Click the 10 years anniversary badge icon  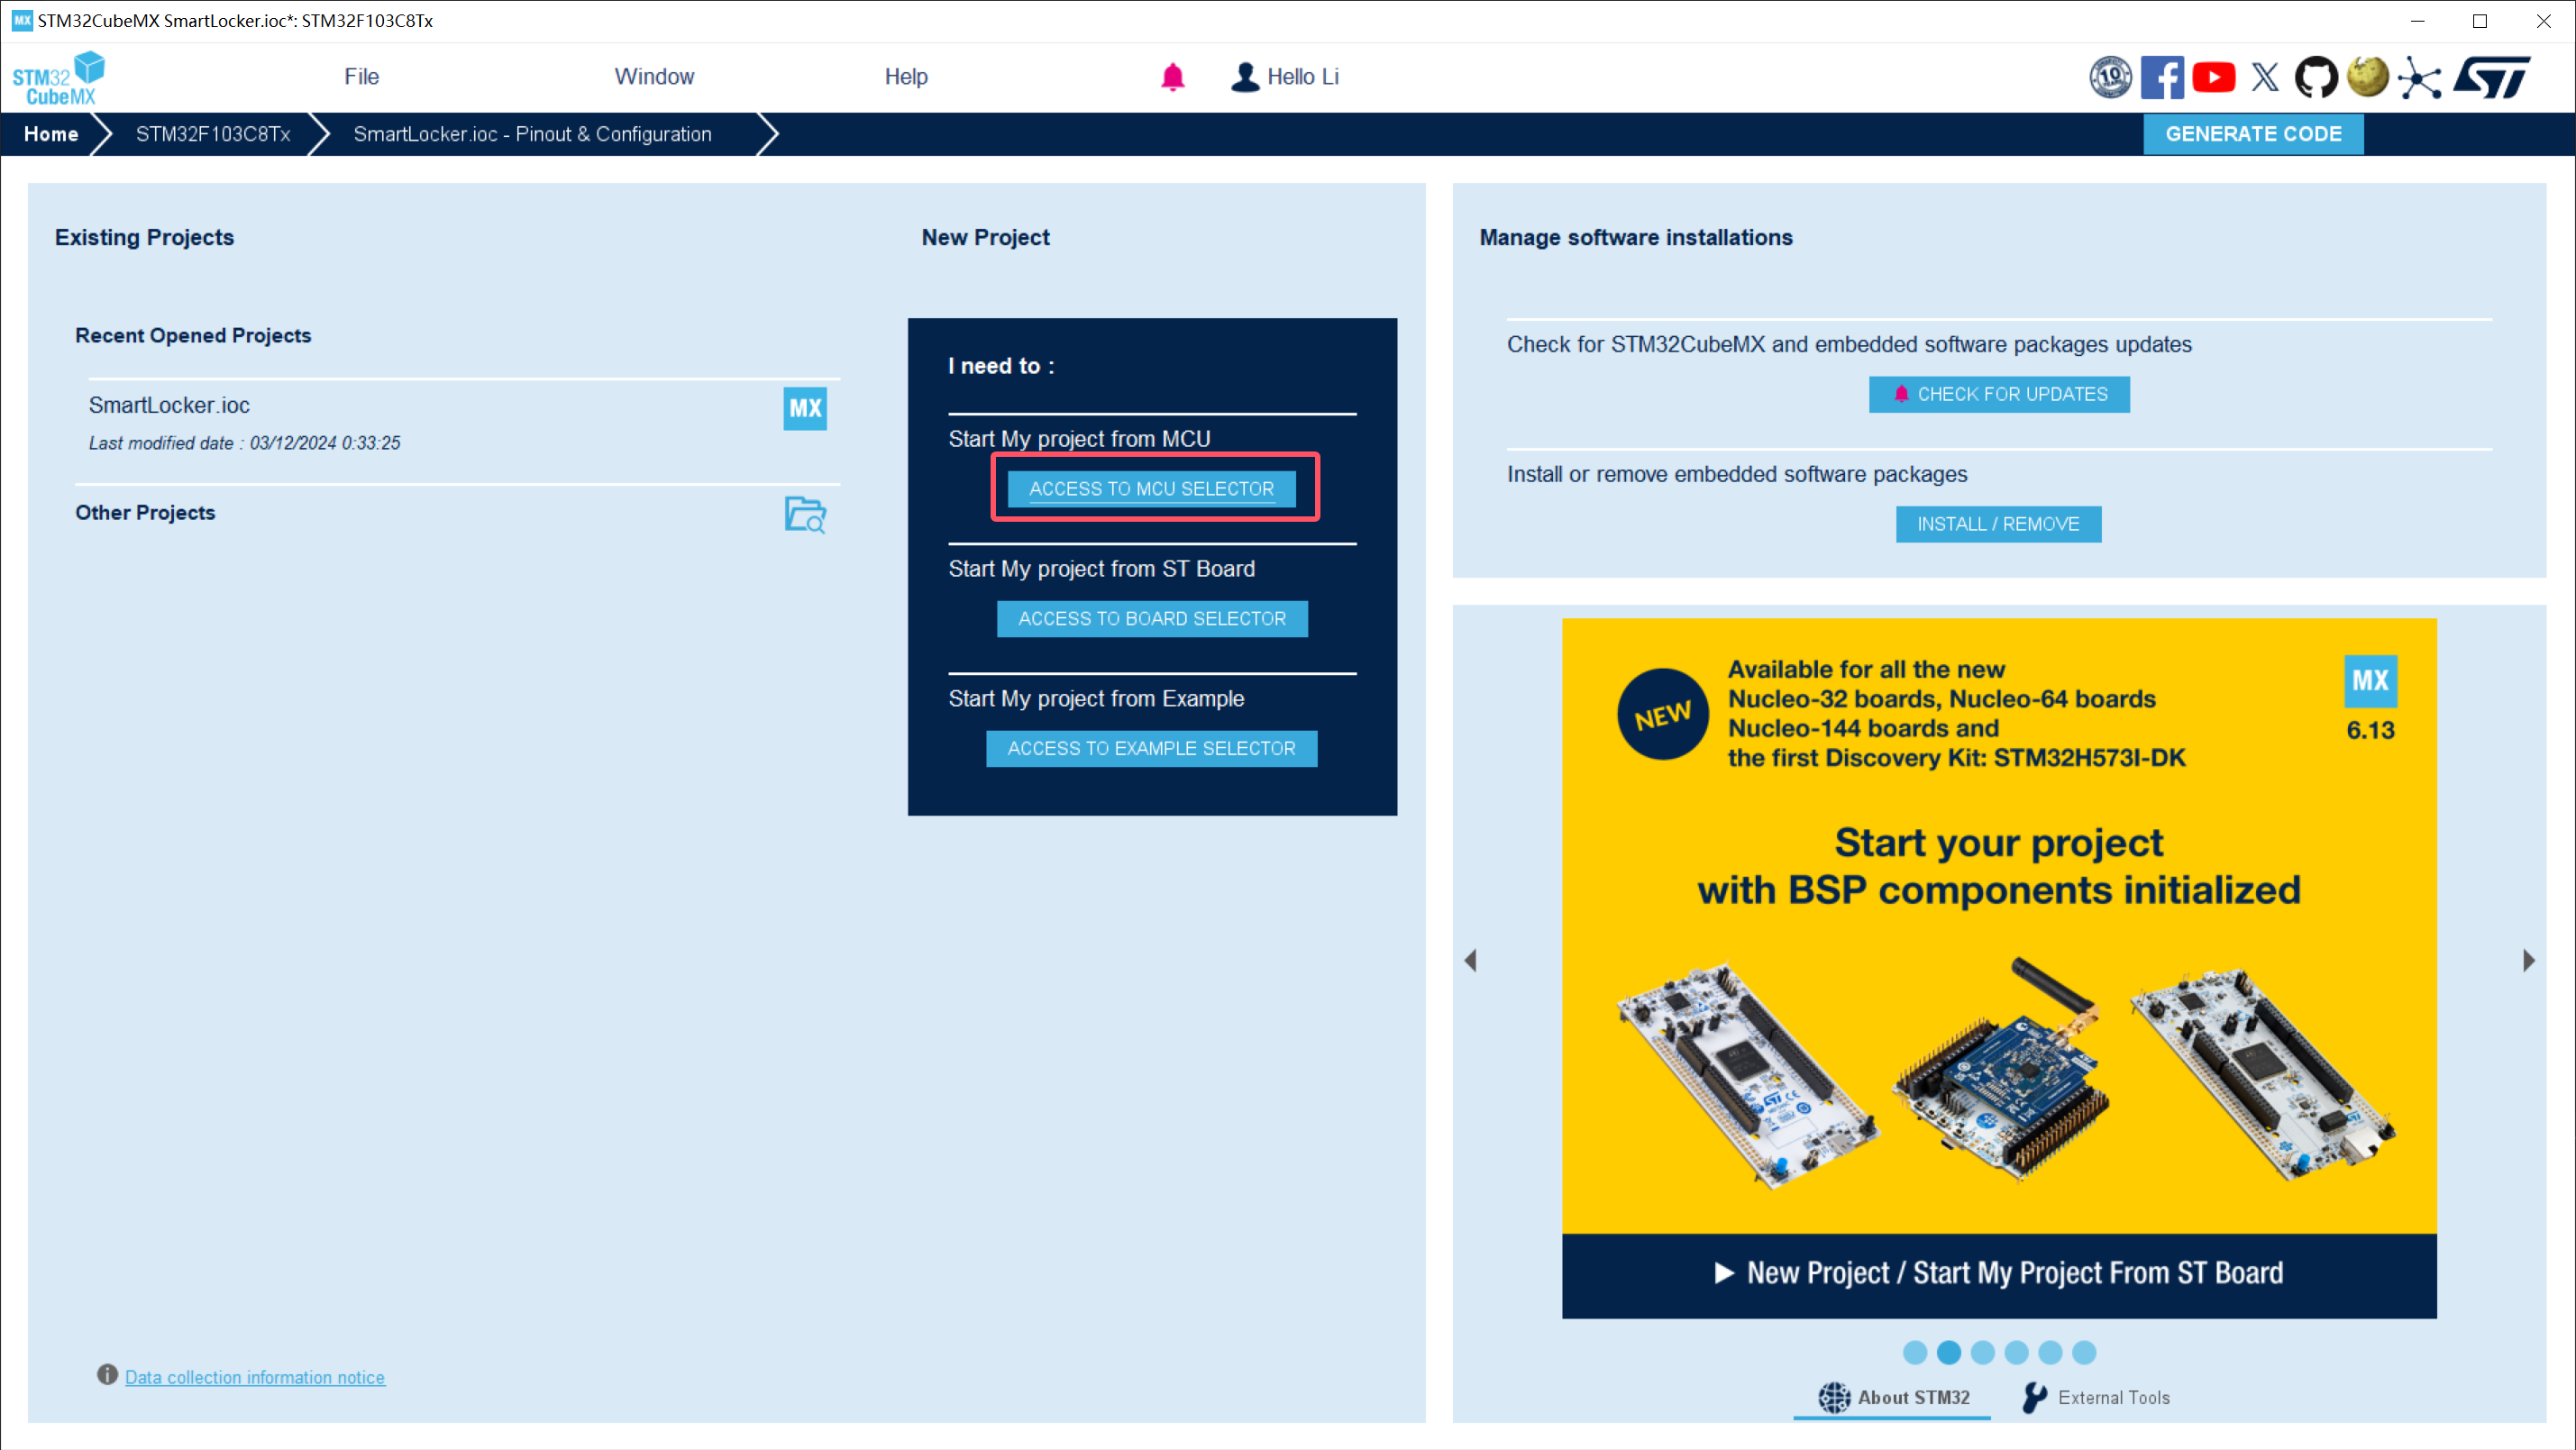point(2110,77)
